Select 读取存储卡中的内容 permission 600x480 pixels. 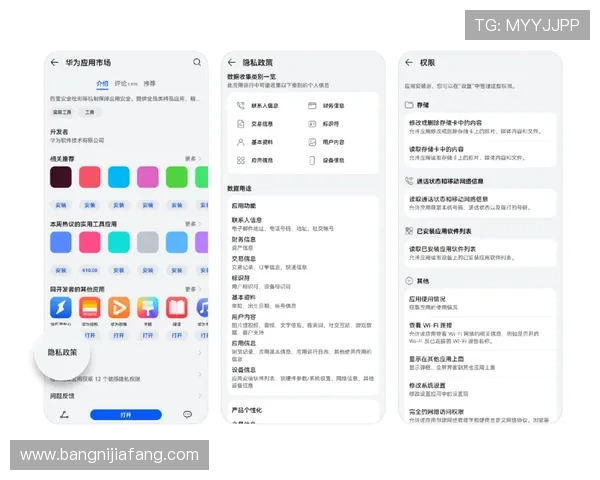pos(480,153)
